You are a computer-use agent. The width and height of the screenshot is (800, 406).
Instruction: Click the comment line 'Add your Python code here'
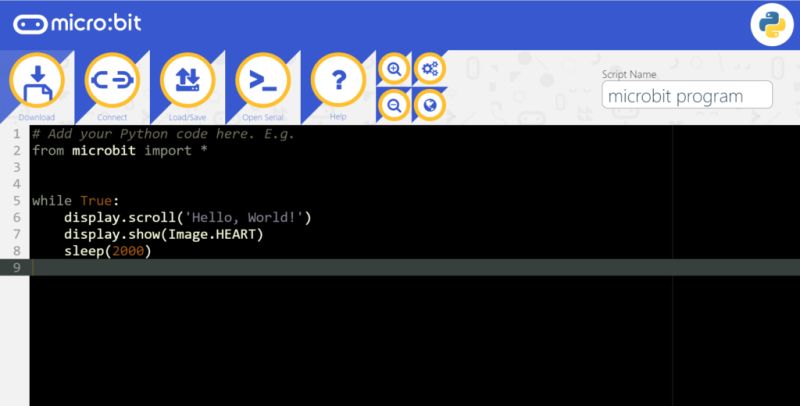tap(163, 134)
